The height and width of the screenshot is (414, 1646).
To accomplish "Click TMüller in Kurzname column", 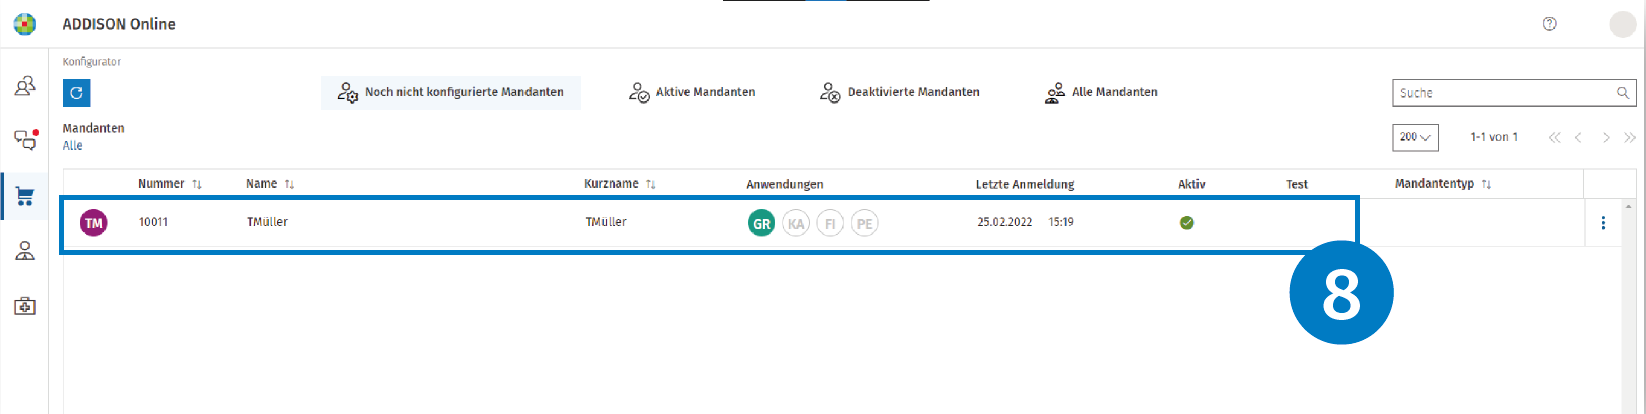I will 606,222.
